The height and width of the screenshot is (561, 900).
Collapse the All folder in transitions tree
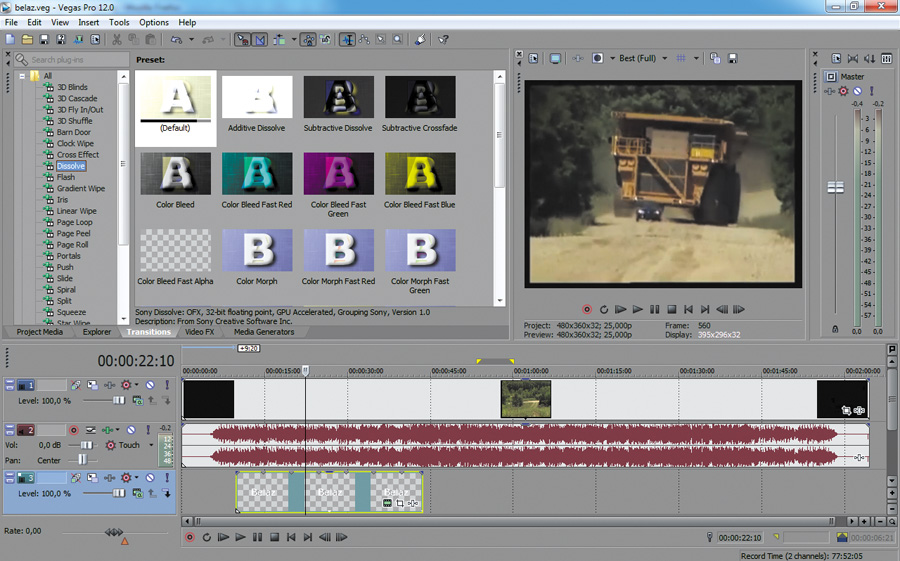pos(22,76)
